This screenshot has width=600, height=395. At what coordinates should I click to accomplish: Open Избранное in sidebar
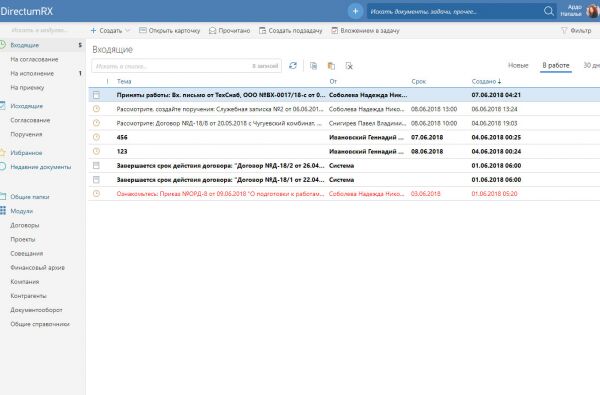[26, 152]
